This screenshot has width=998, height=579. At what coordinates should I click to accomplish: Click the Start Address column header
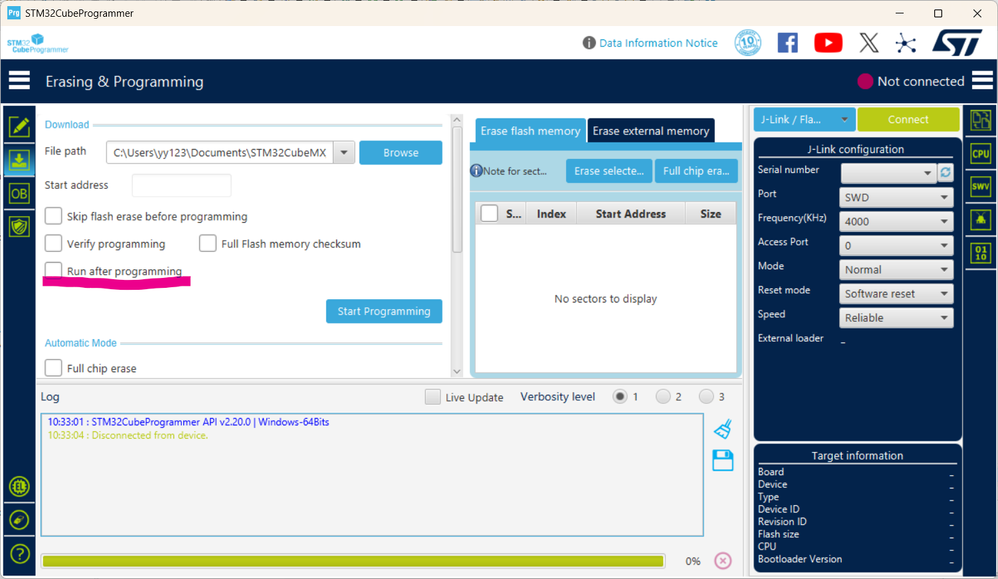pos(631,214)
